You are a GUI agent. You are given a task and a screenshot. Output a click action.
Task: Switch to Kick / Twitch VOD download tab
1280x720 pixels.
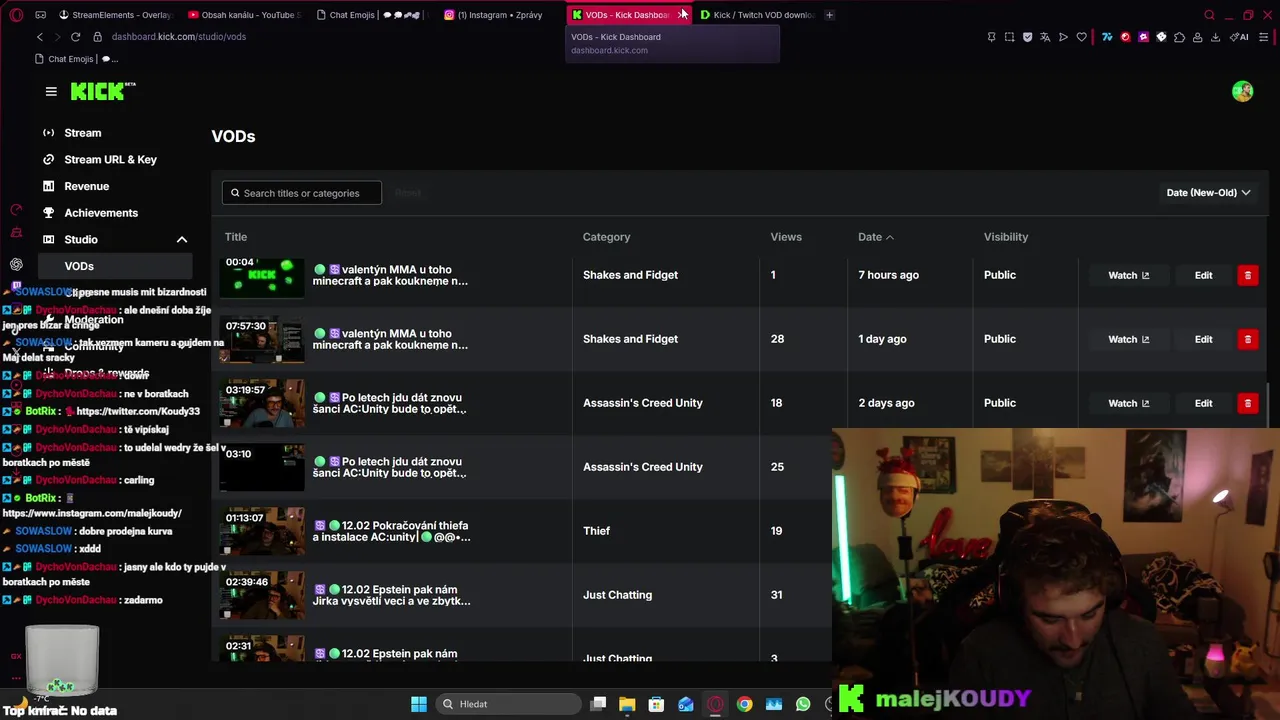[x=757, y=15]
